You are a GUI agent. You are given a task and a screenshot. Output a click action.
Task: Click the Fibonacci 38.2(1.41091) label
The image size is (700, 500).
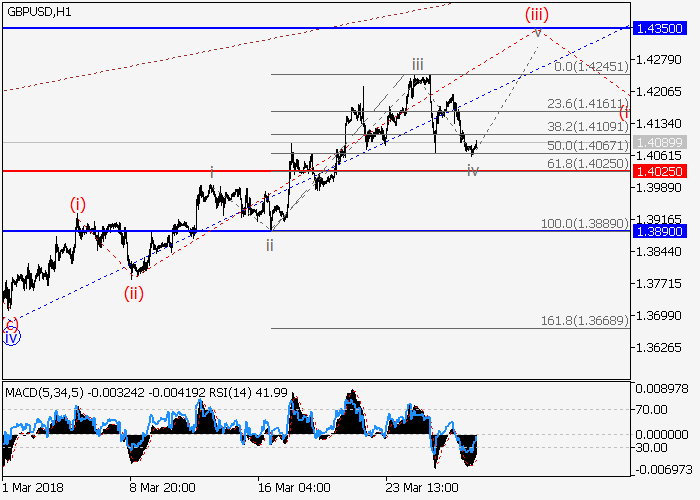[588, 127]
